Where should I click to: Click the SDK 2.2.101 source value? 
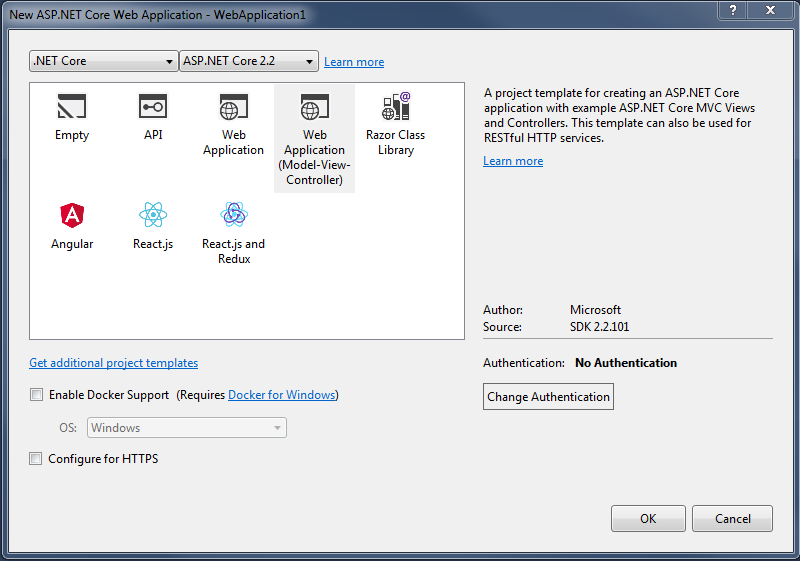point(599,327)
